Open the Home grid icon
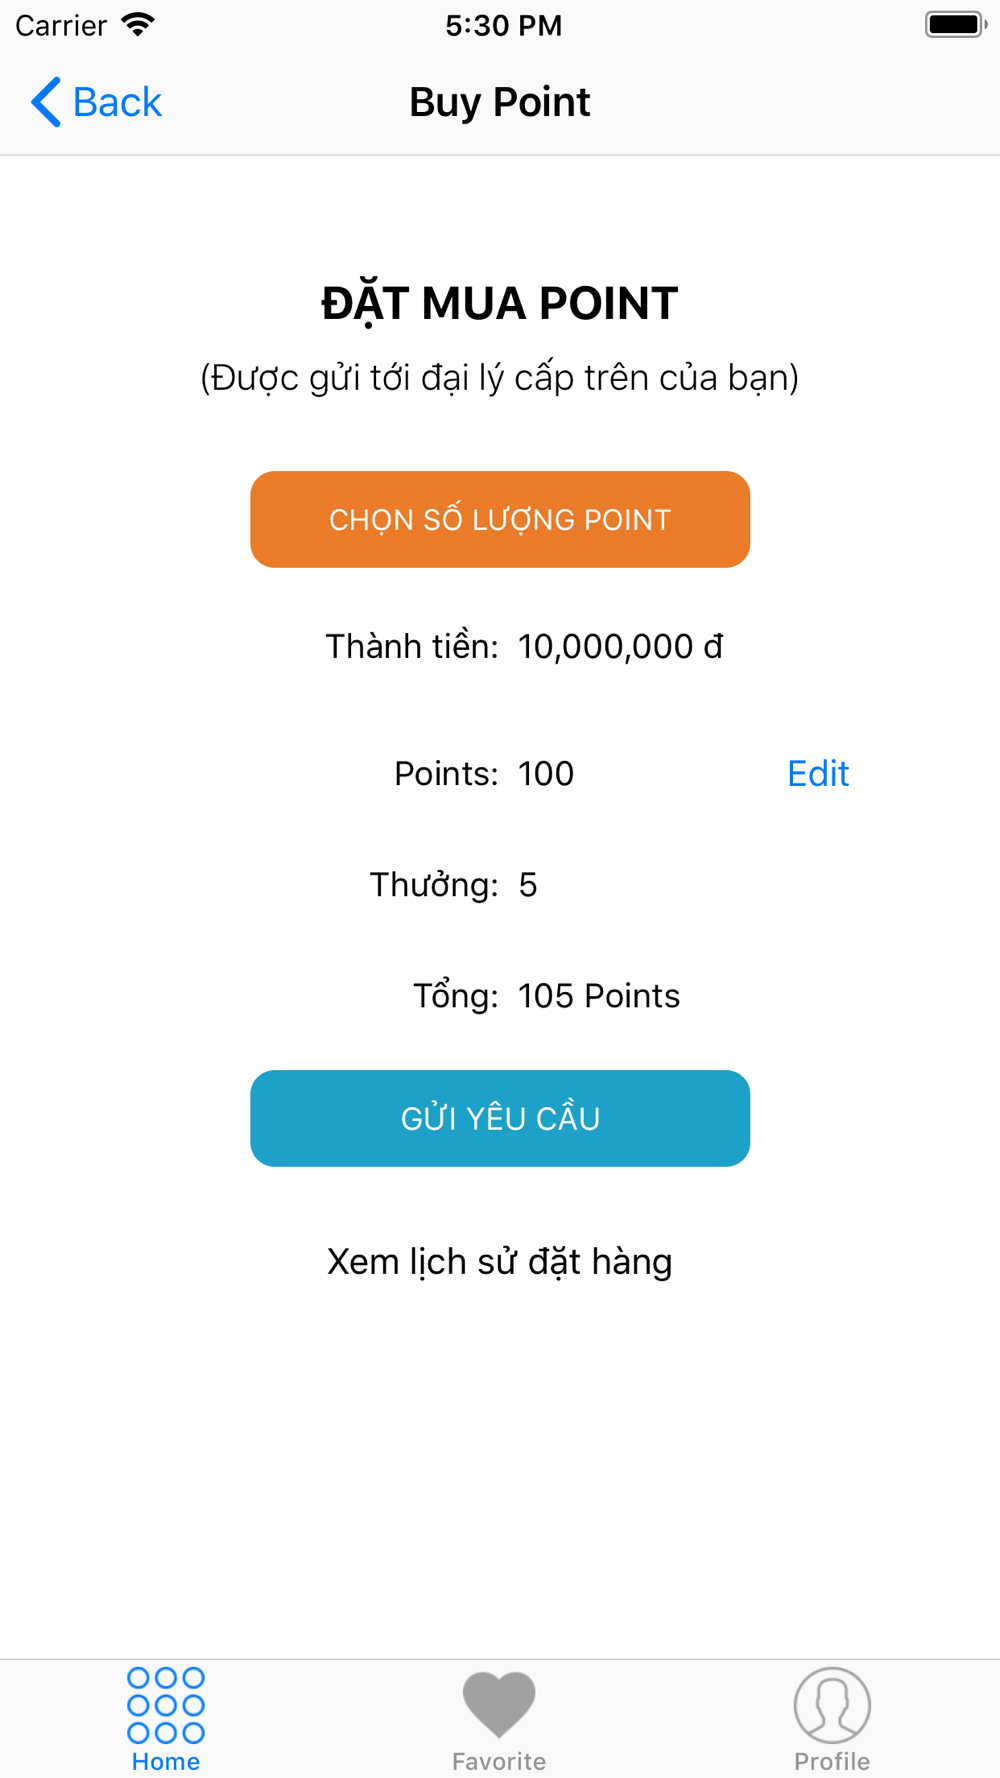Image resolution: width=1000 pixels, height=1778 pixels. [166, 1705]
